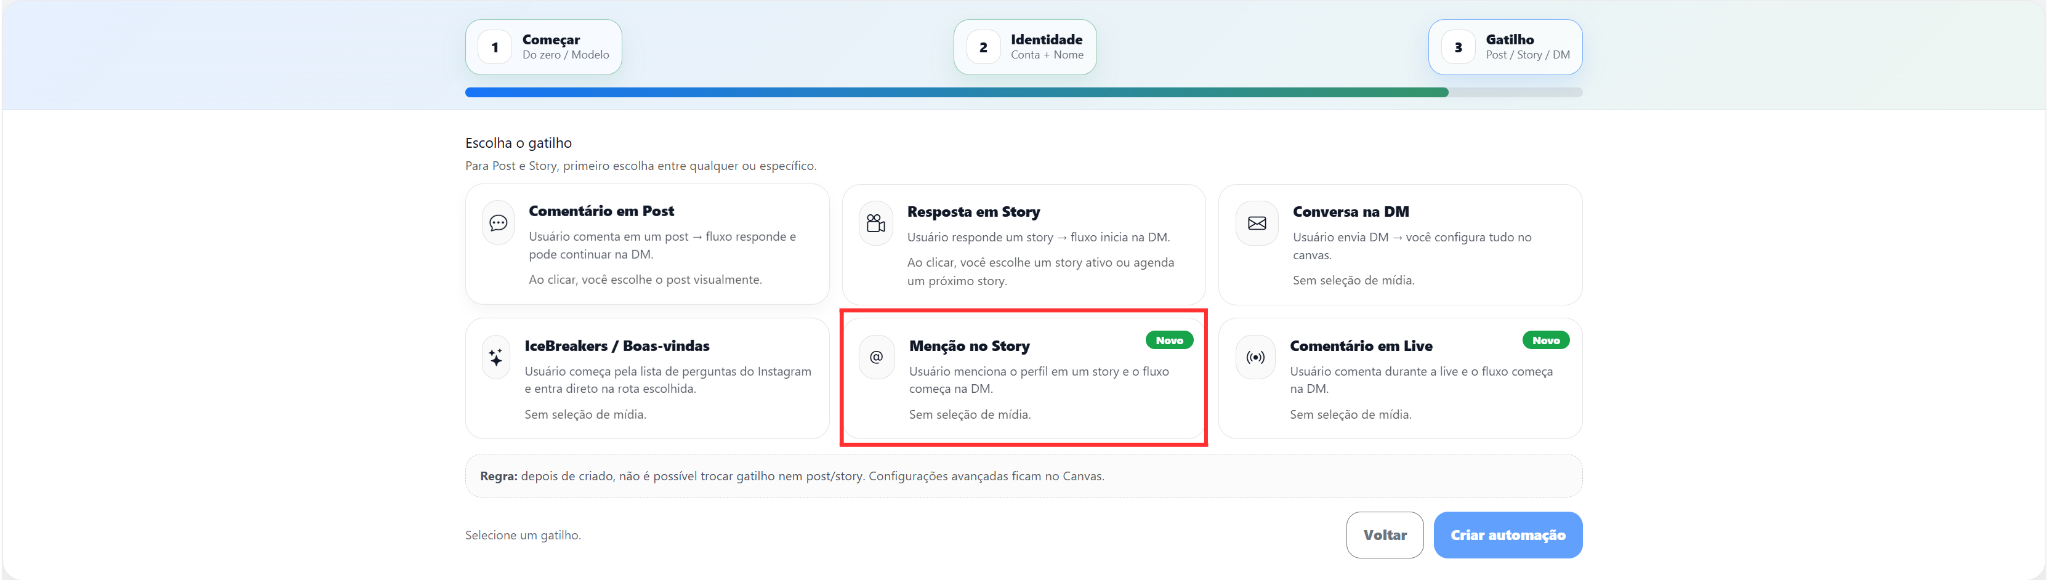This screenshot has height=580, width=2048.
Task: Click the camera icon for Resposta em Story
Action: click(x=876, y=223)
